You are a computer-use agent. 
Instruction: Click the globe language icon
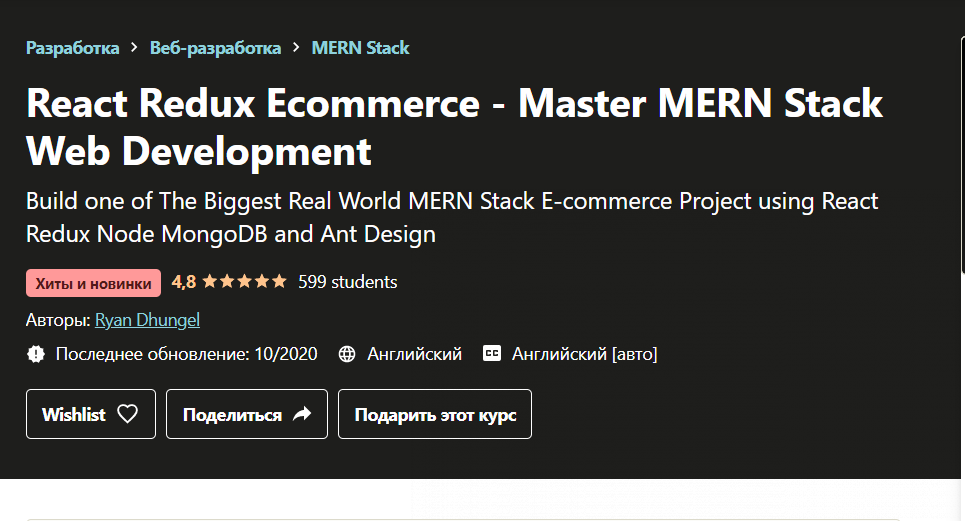click(347, 353)
